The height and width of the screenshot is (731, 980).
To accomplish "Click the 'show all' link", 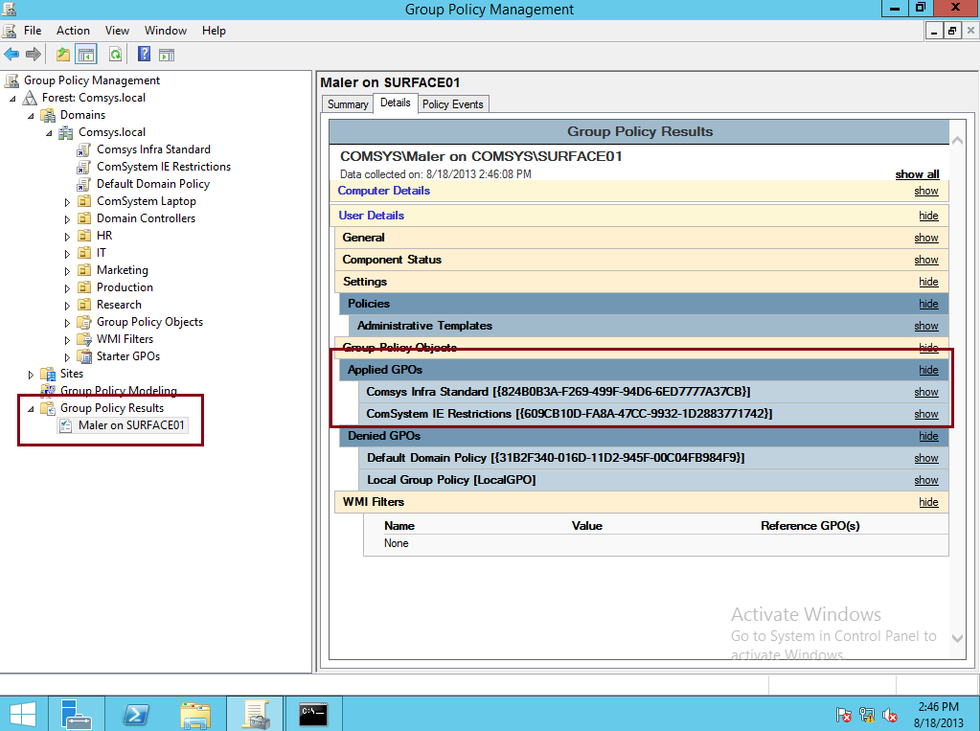I will tap(917, 174).
